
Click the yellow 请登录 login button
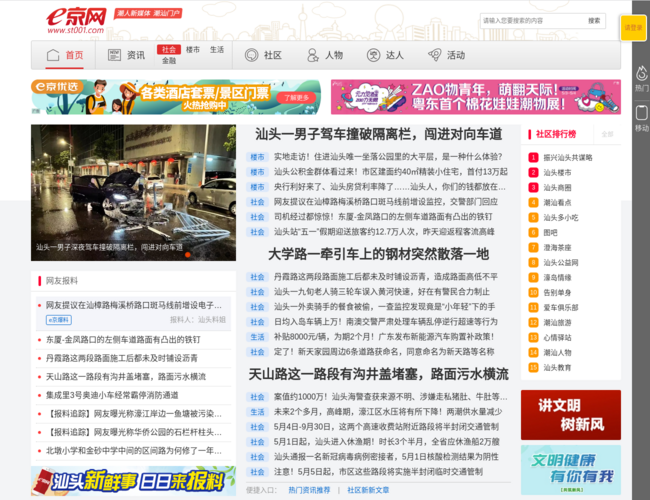click(633, 28)
